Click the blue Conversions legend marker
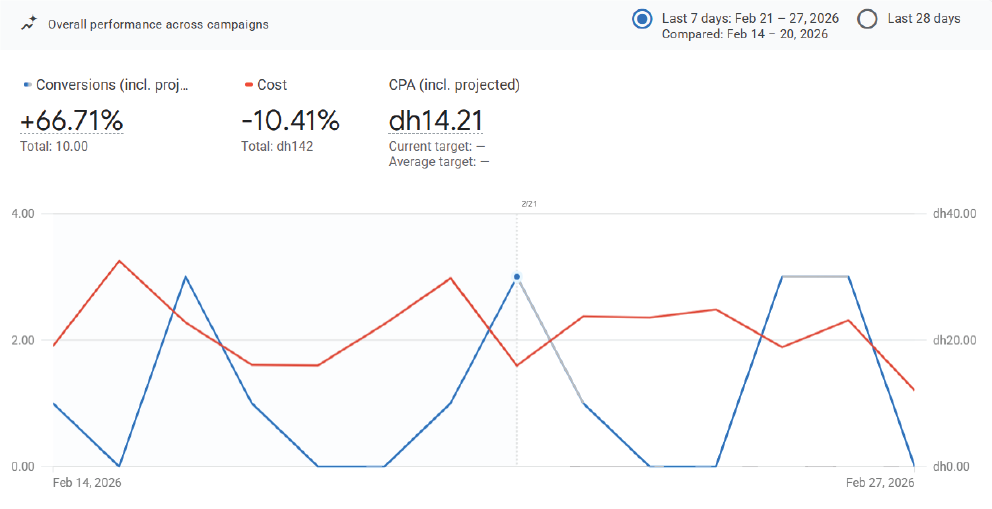 [x=27, y=86]
